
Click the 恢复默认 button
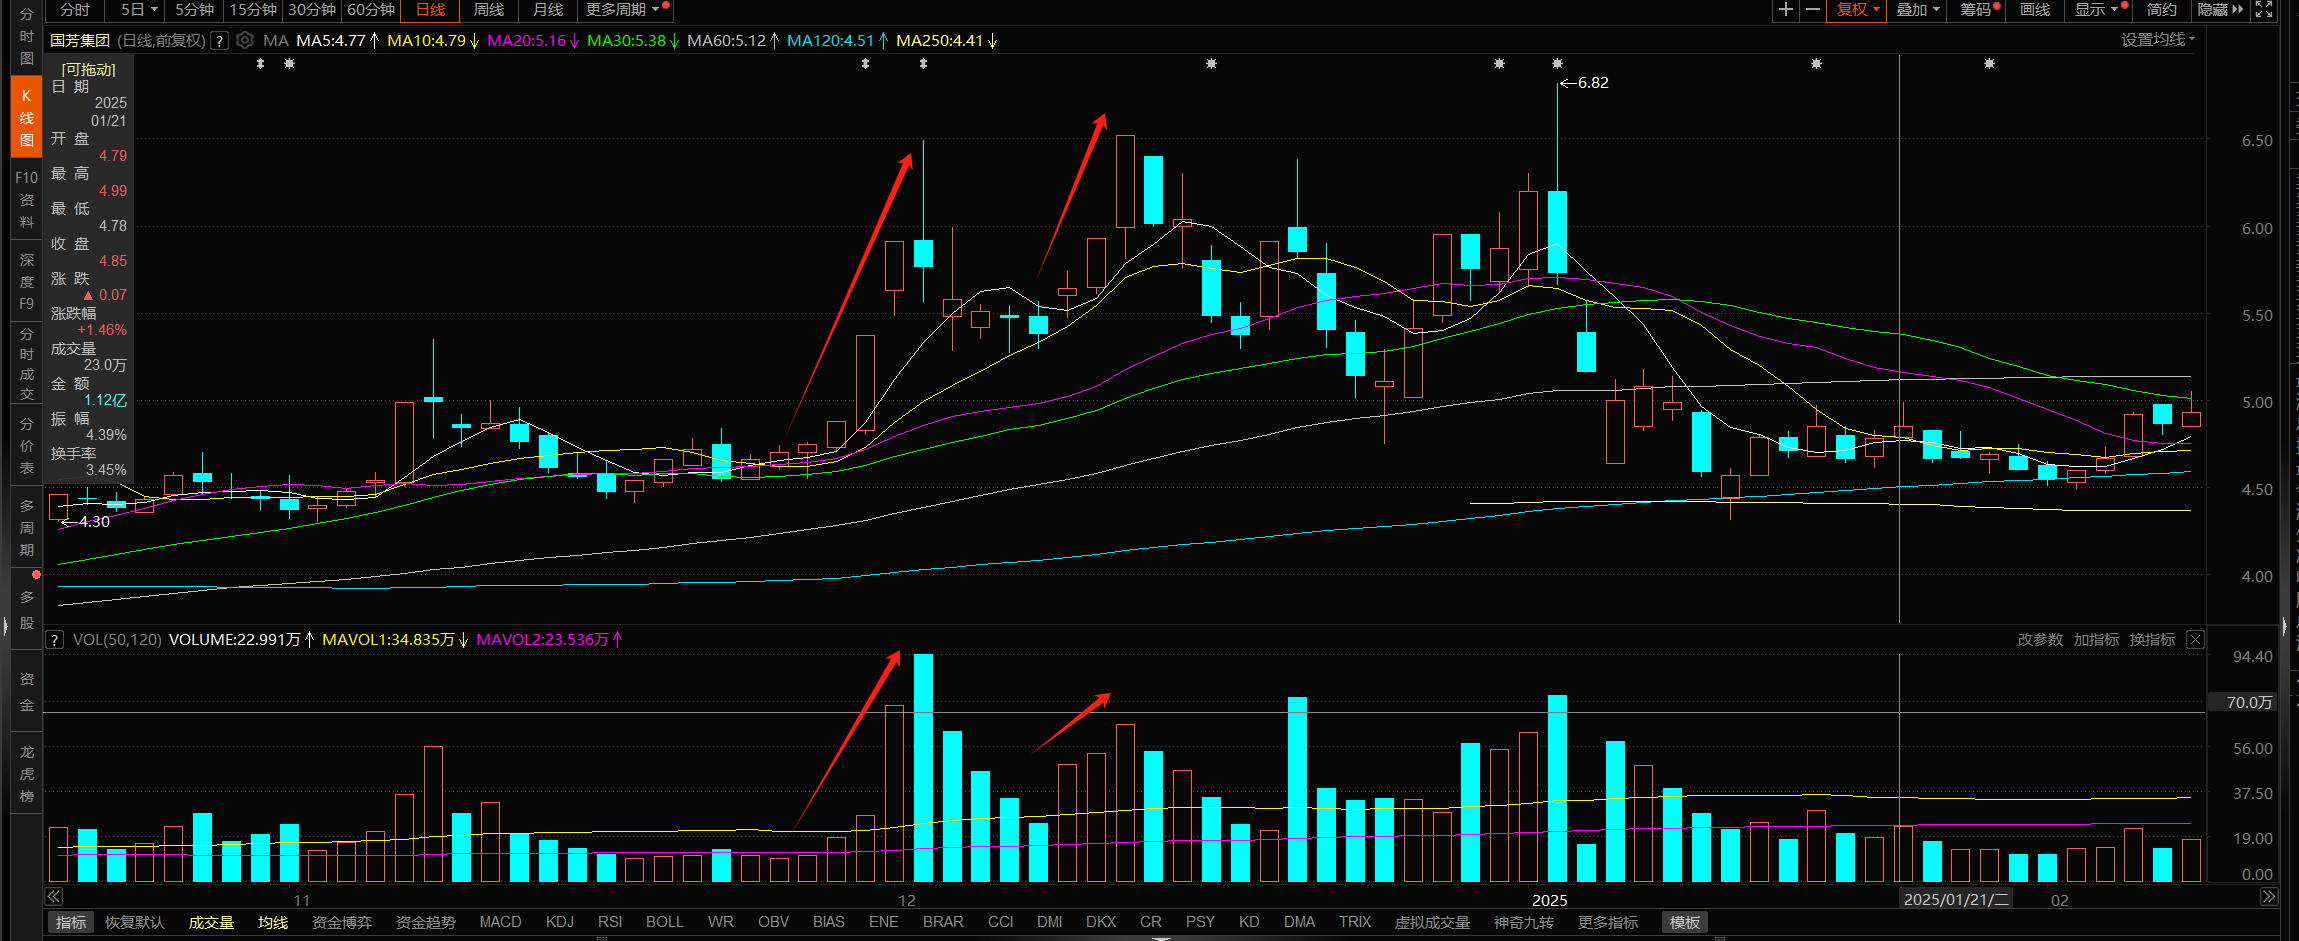click(x=134, y=922)
